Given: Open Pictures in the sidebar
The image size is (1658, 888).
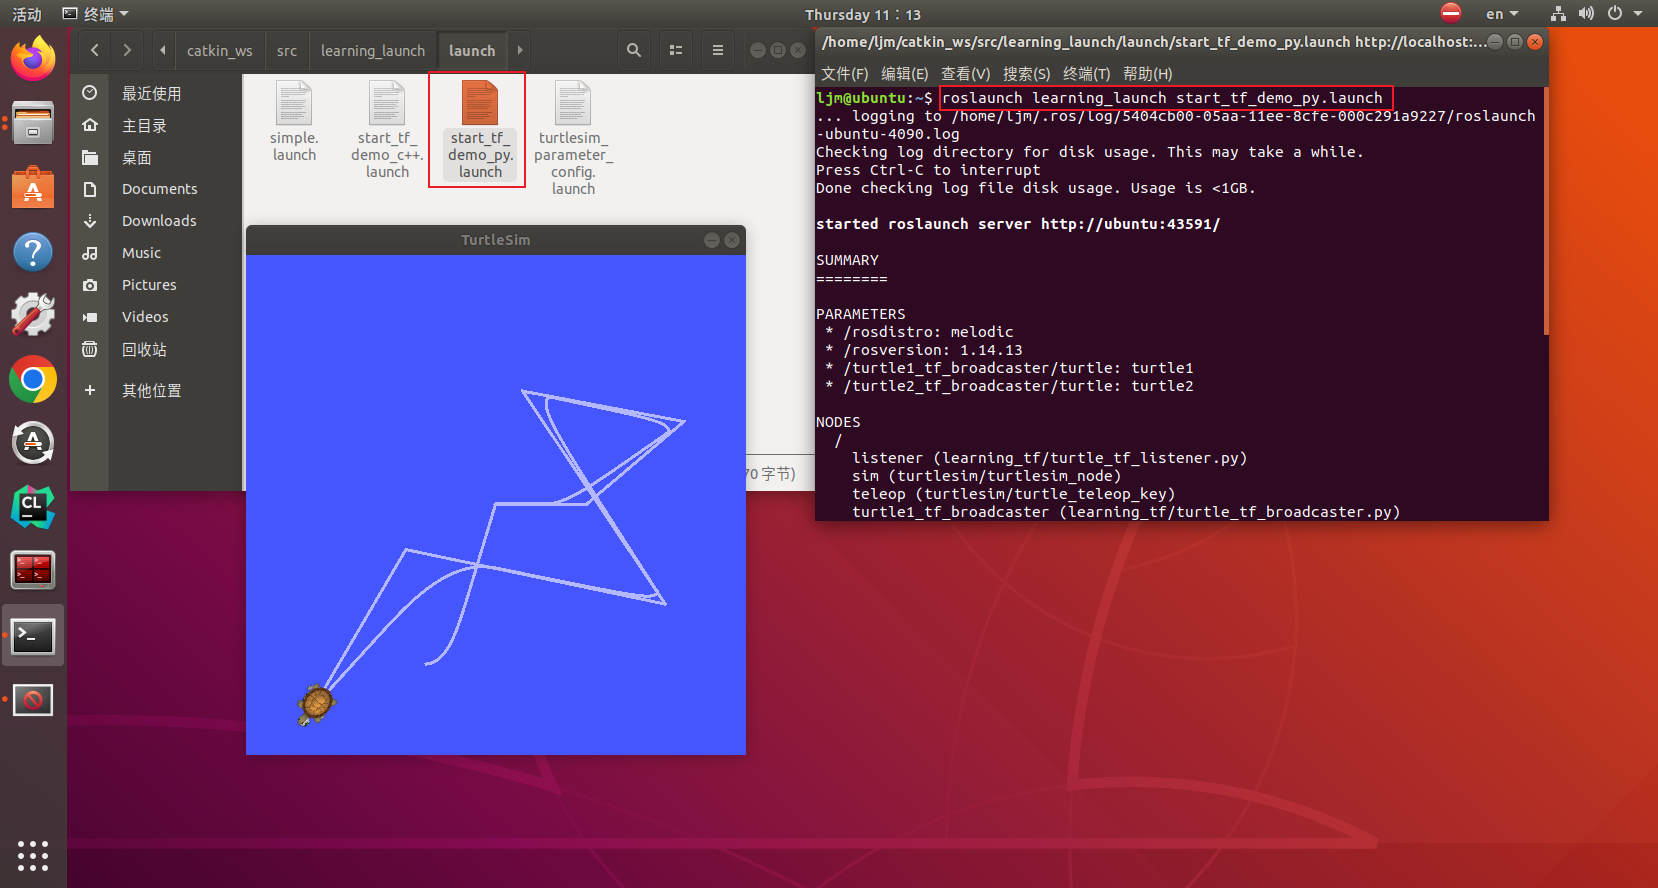Looking at the screenshot, I should 149,285.
